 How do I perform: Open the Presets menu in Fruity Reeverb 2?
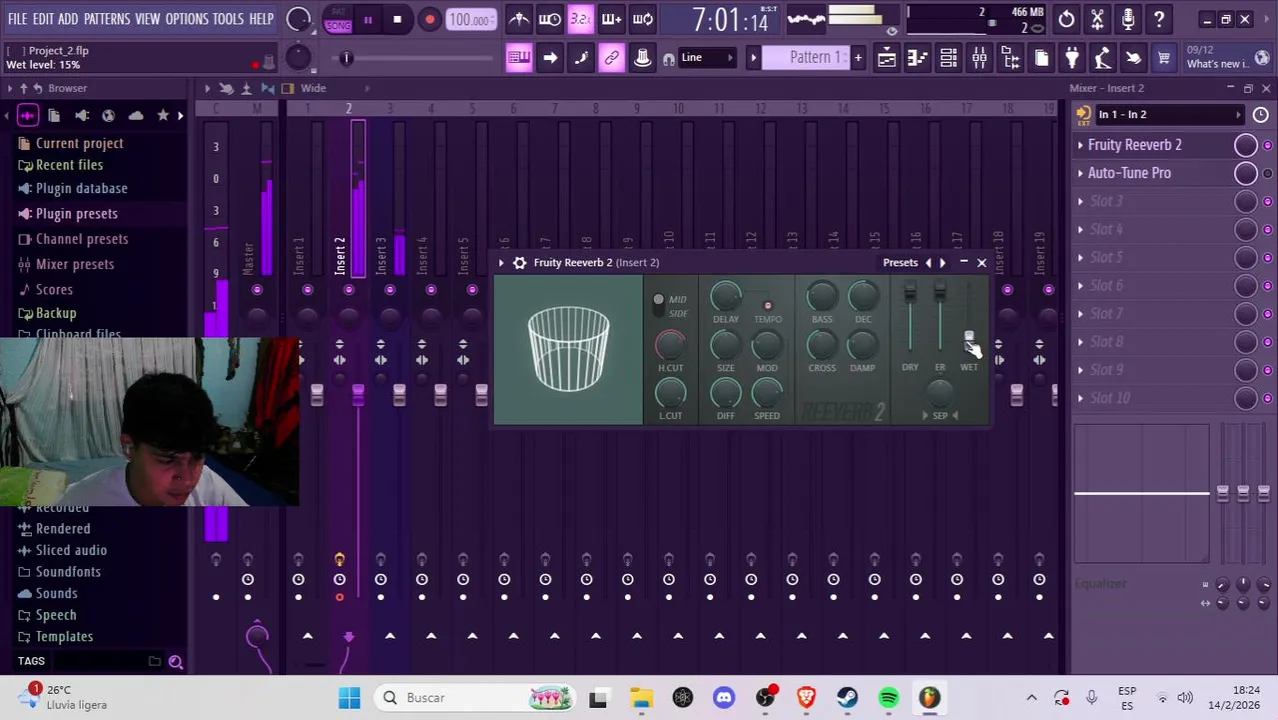900,263
